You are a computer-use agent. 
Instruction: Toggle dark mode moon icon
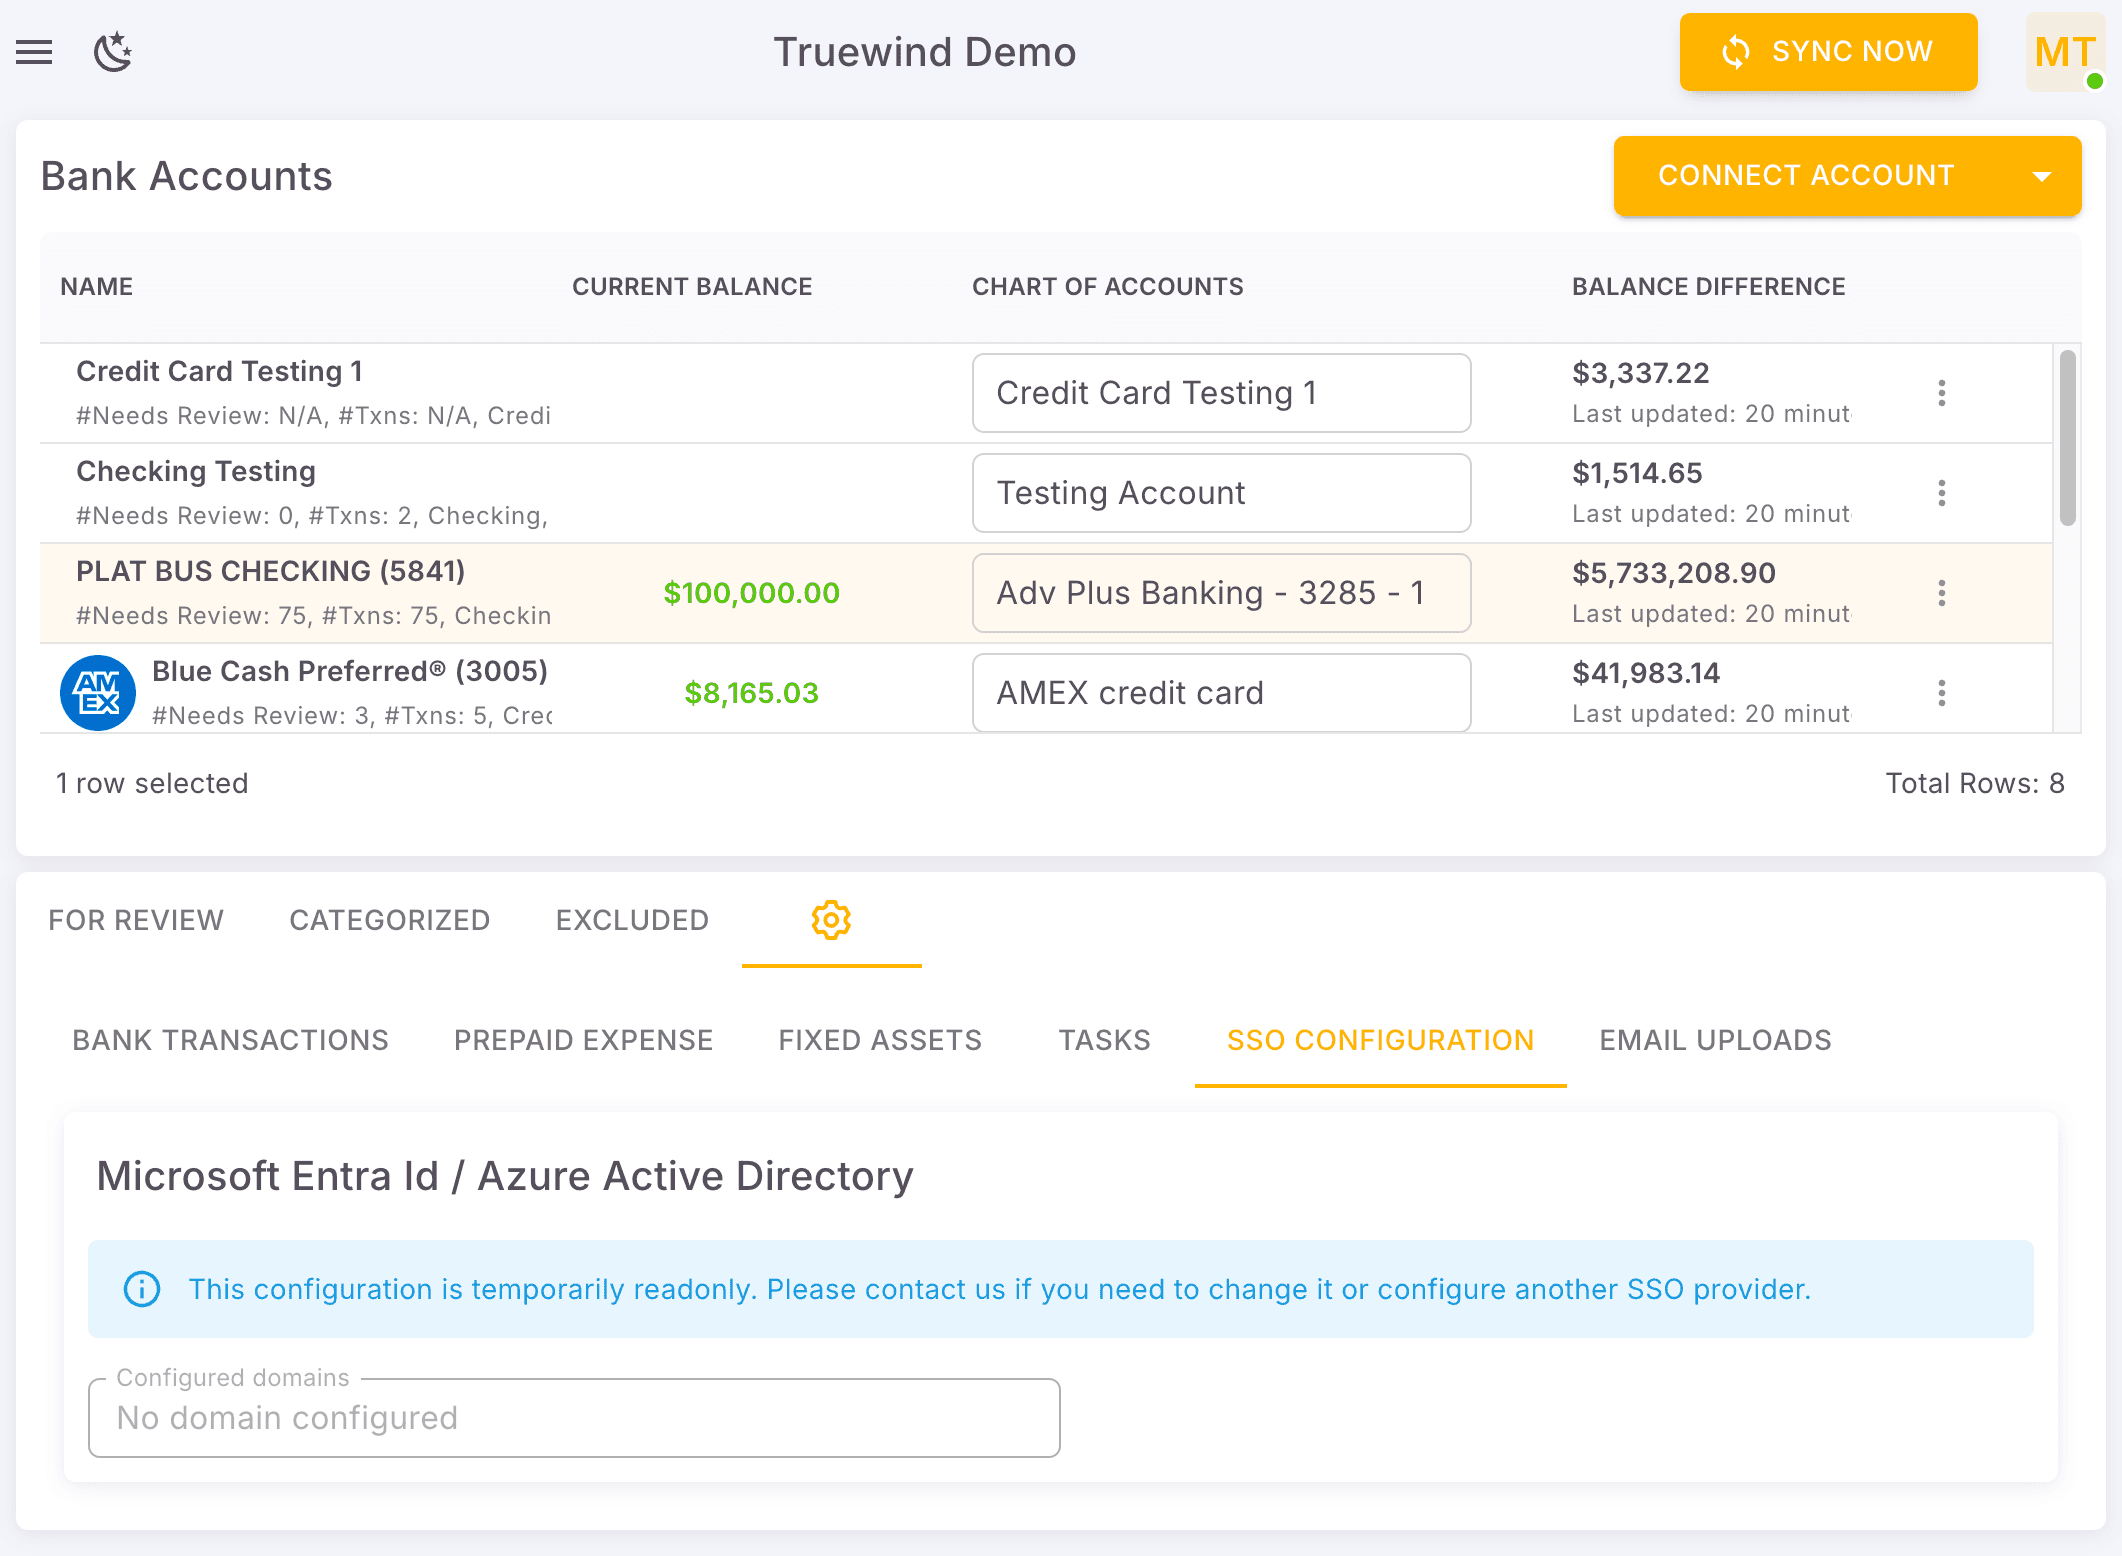tap(113, 52)
